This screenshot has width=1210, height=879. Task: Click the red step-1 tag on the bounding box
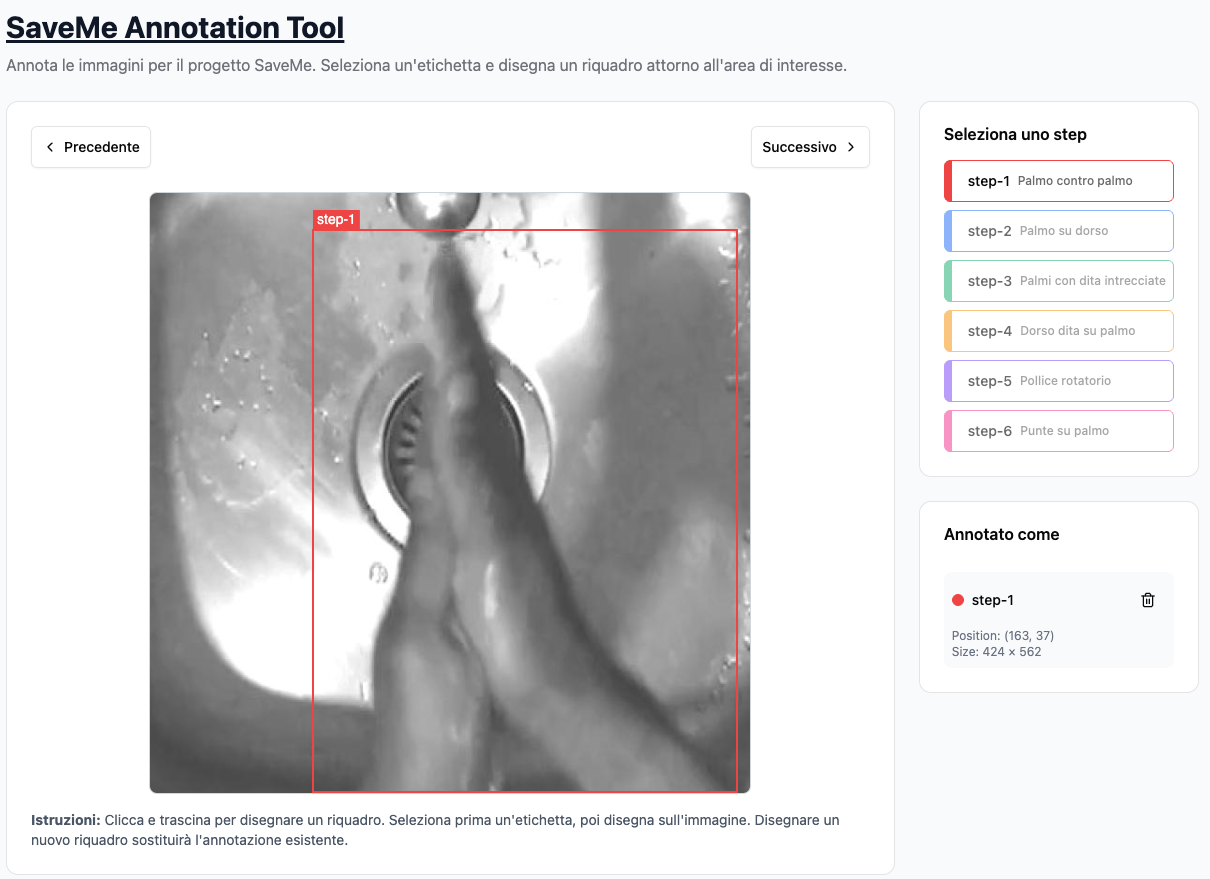(x=336, y=220)
